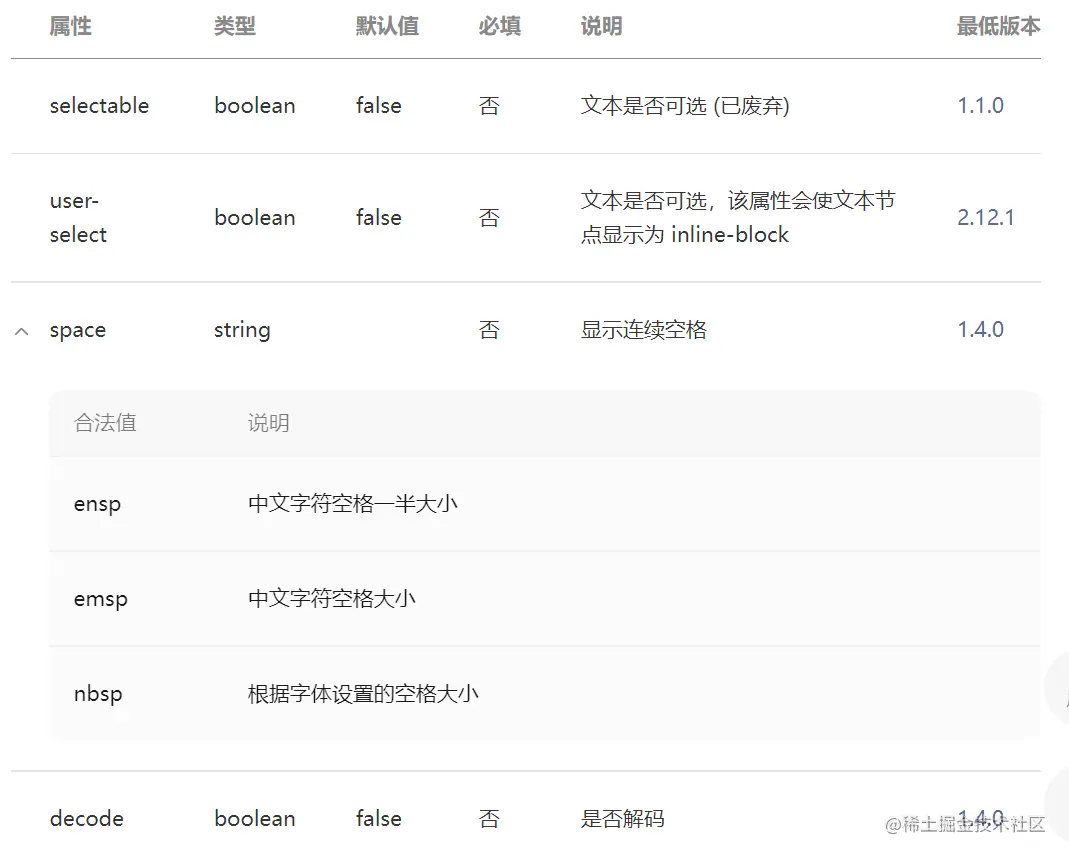
Task: Click the 'nbsp' legal value
Action: pyautogui.click(x=98, y=694)
